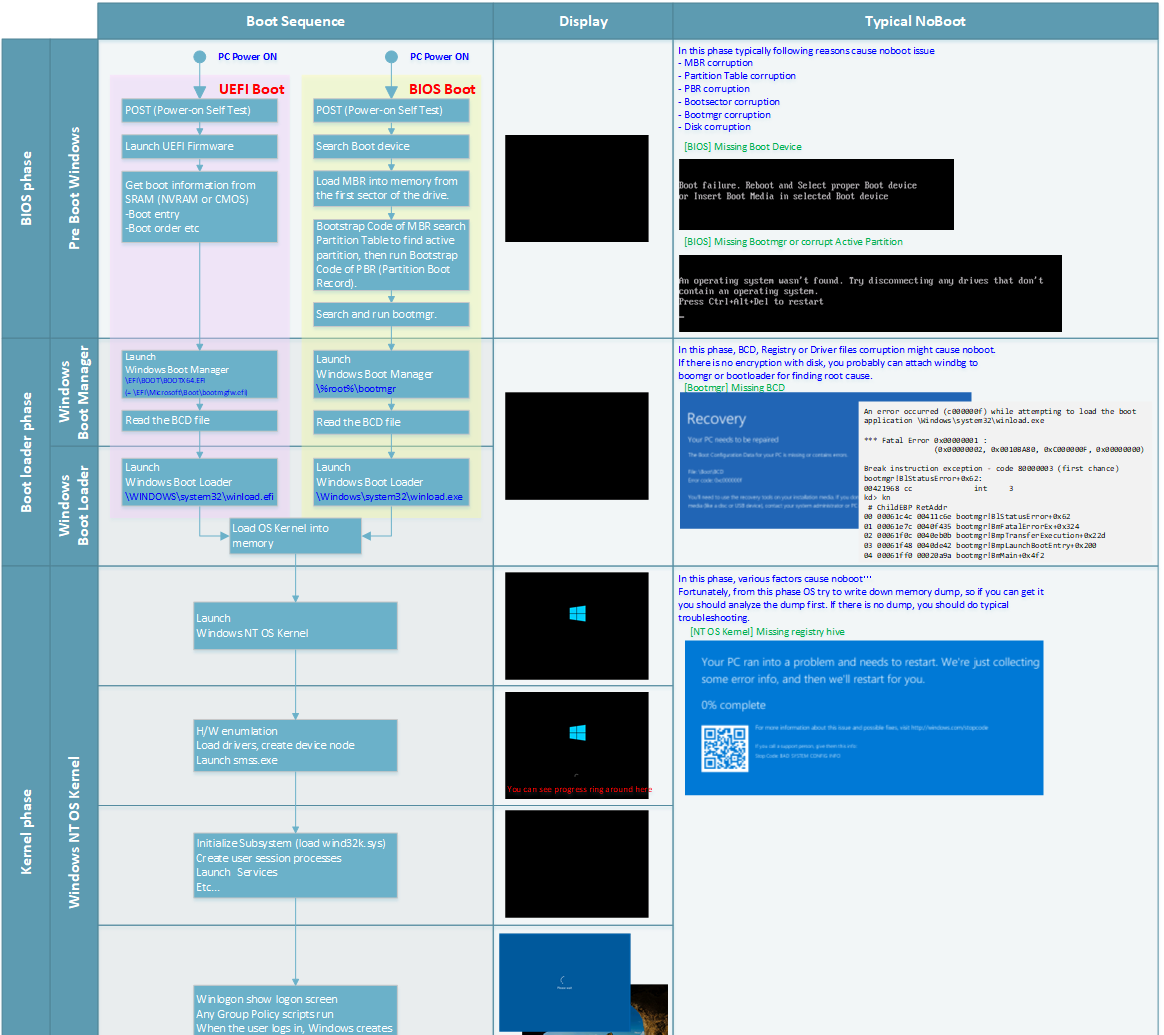Click the Windows logo in the NT Kernel launch display

point(578,613)
